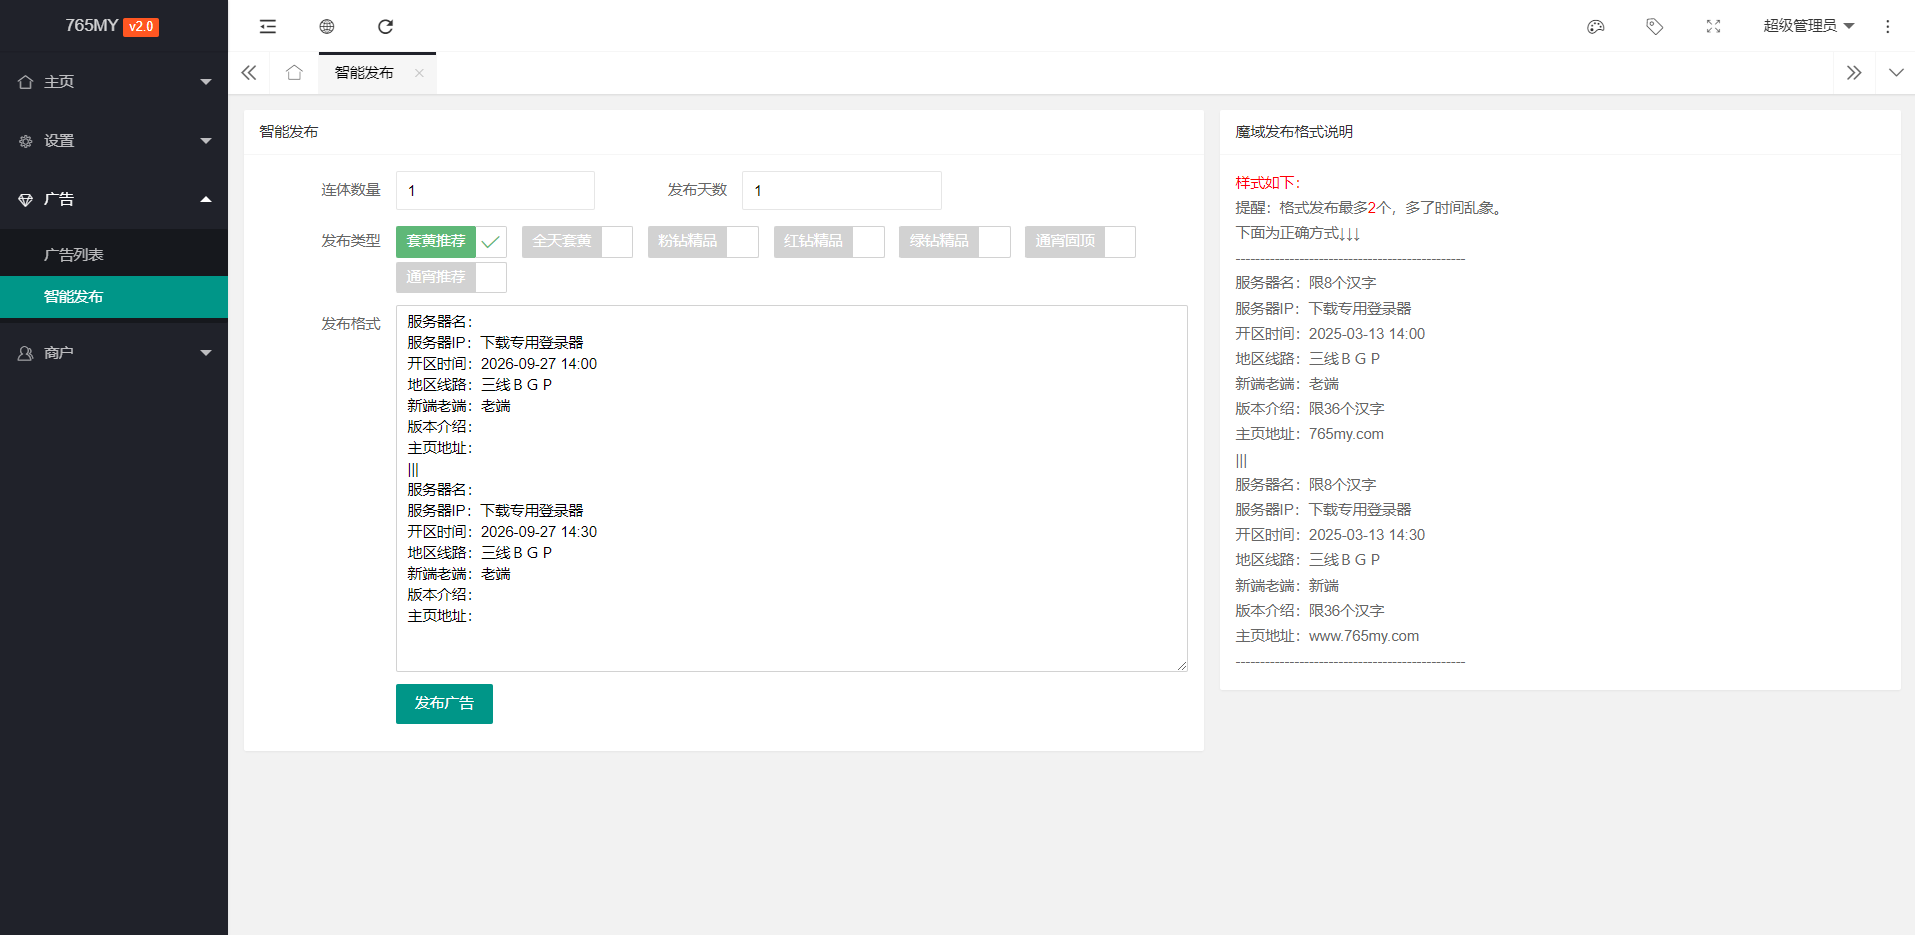The height and width of the screenshot is (935, 1915).
Task: Open the theme palette icon
Action: (x=1596, y=26)
